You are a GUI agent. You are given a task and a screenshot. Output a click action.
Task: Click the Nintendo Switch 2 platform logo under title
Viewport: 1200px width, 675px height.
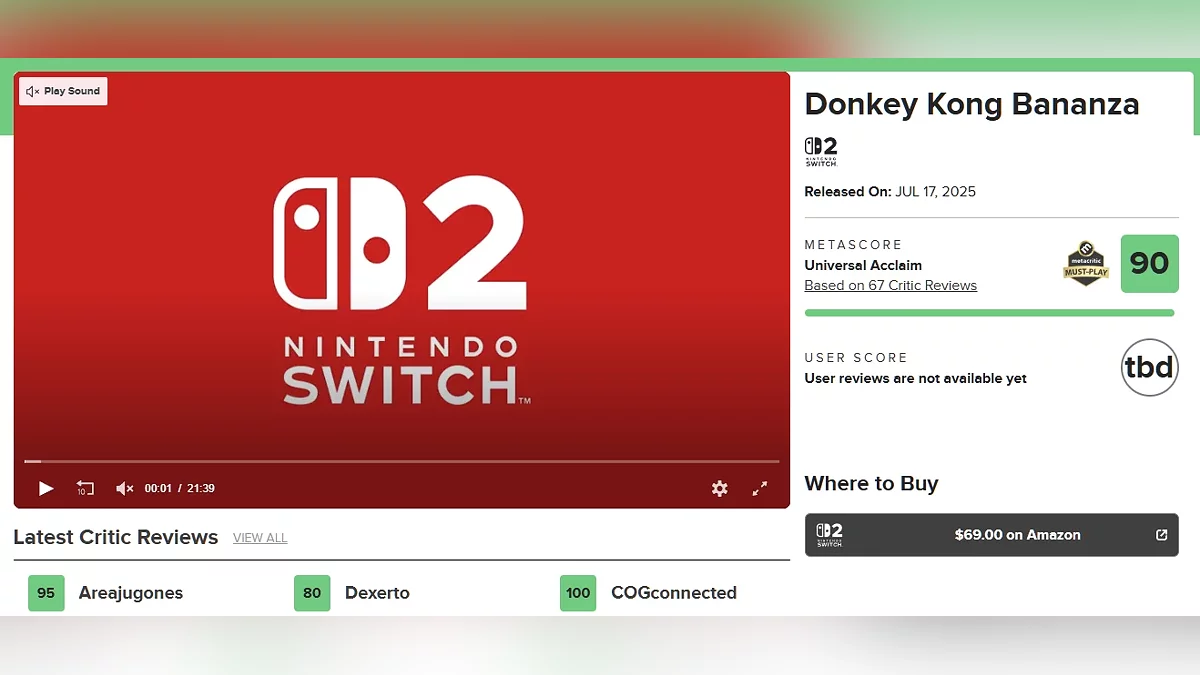[821, 151]
